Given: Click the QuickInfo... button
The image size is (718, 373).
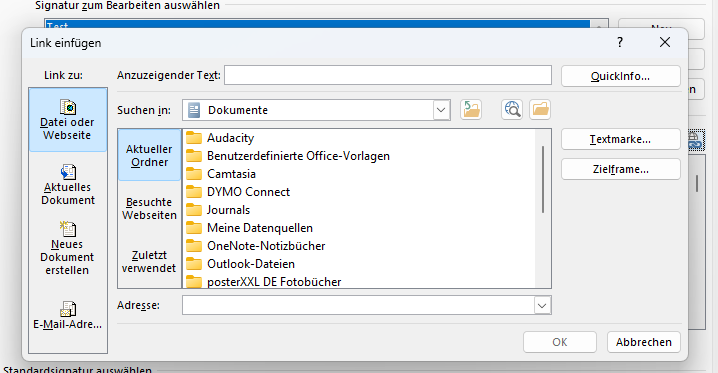Looking at the screenshot, I should click(x=620, y=76).
